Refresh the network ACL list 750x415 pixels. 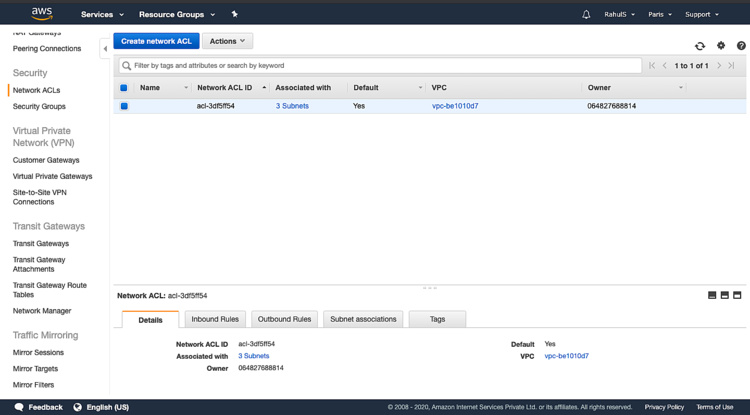tap(700, 46)
